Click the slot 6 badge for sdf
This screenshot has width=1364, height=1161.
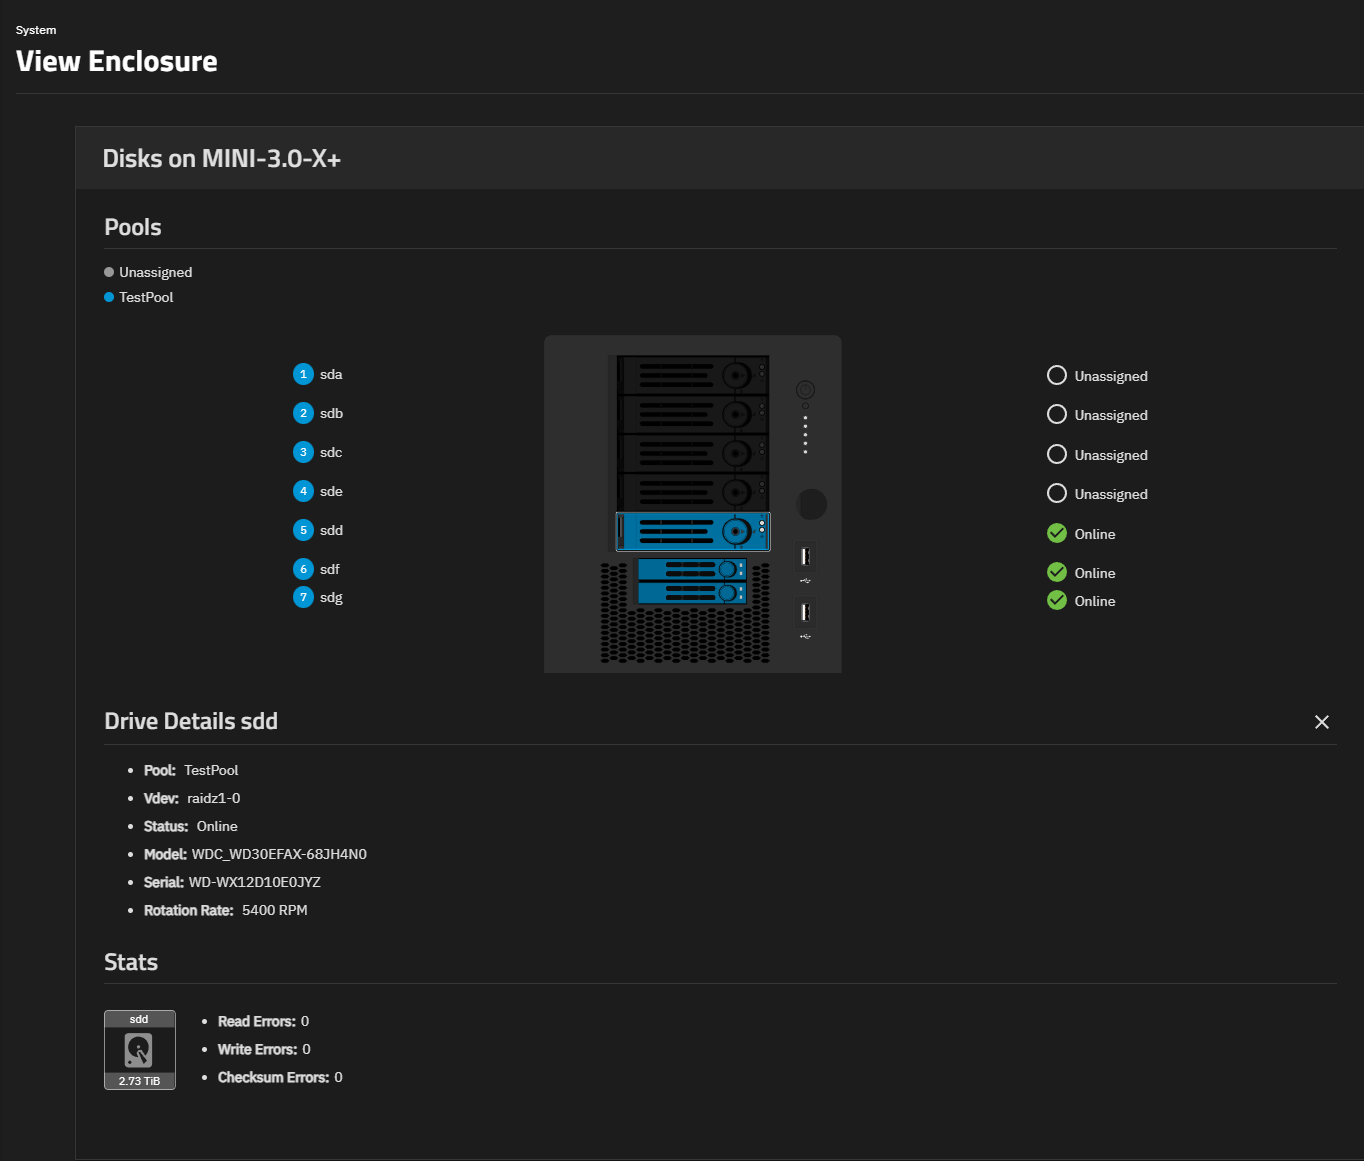point(303,569)
